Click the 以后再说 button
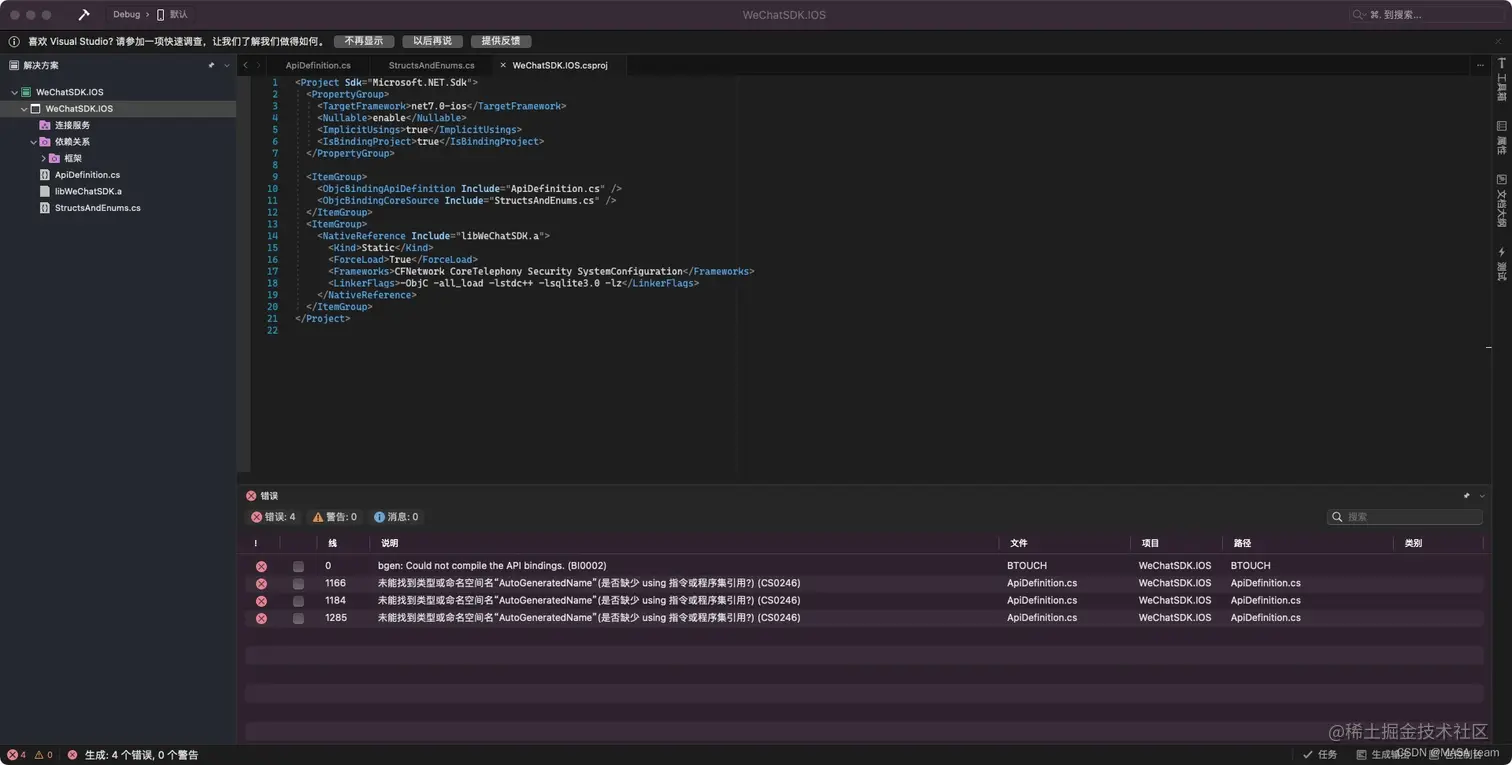 432,42
